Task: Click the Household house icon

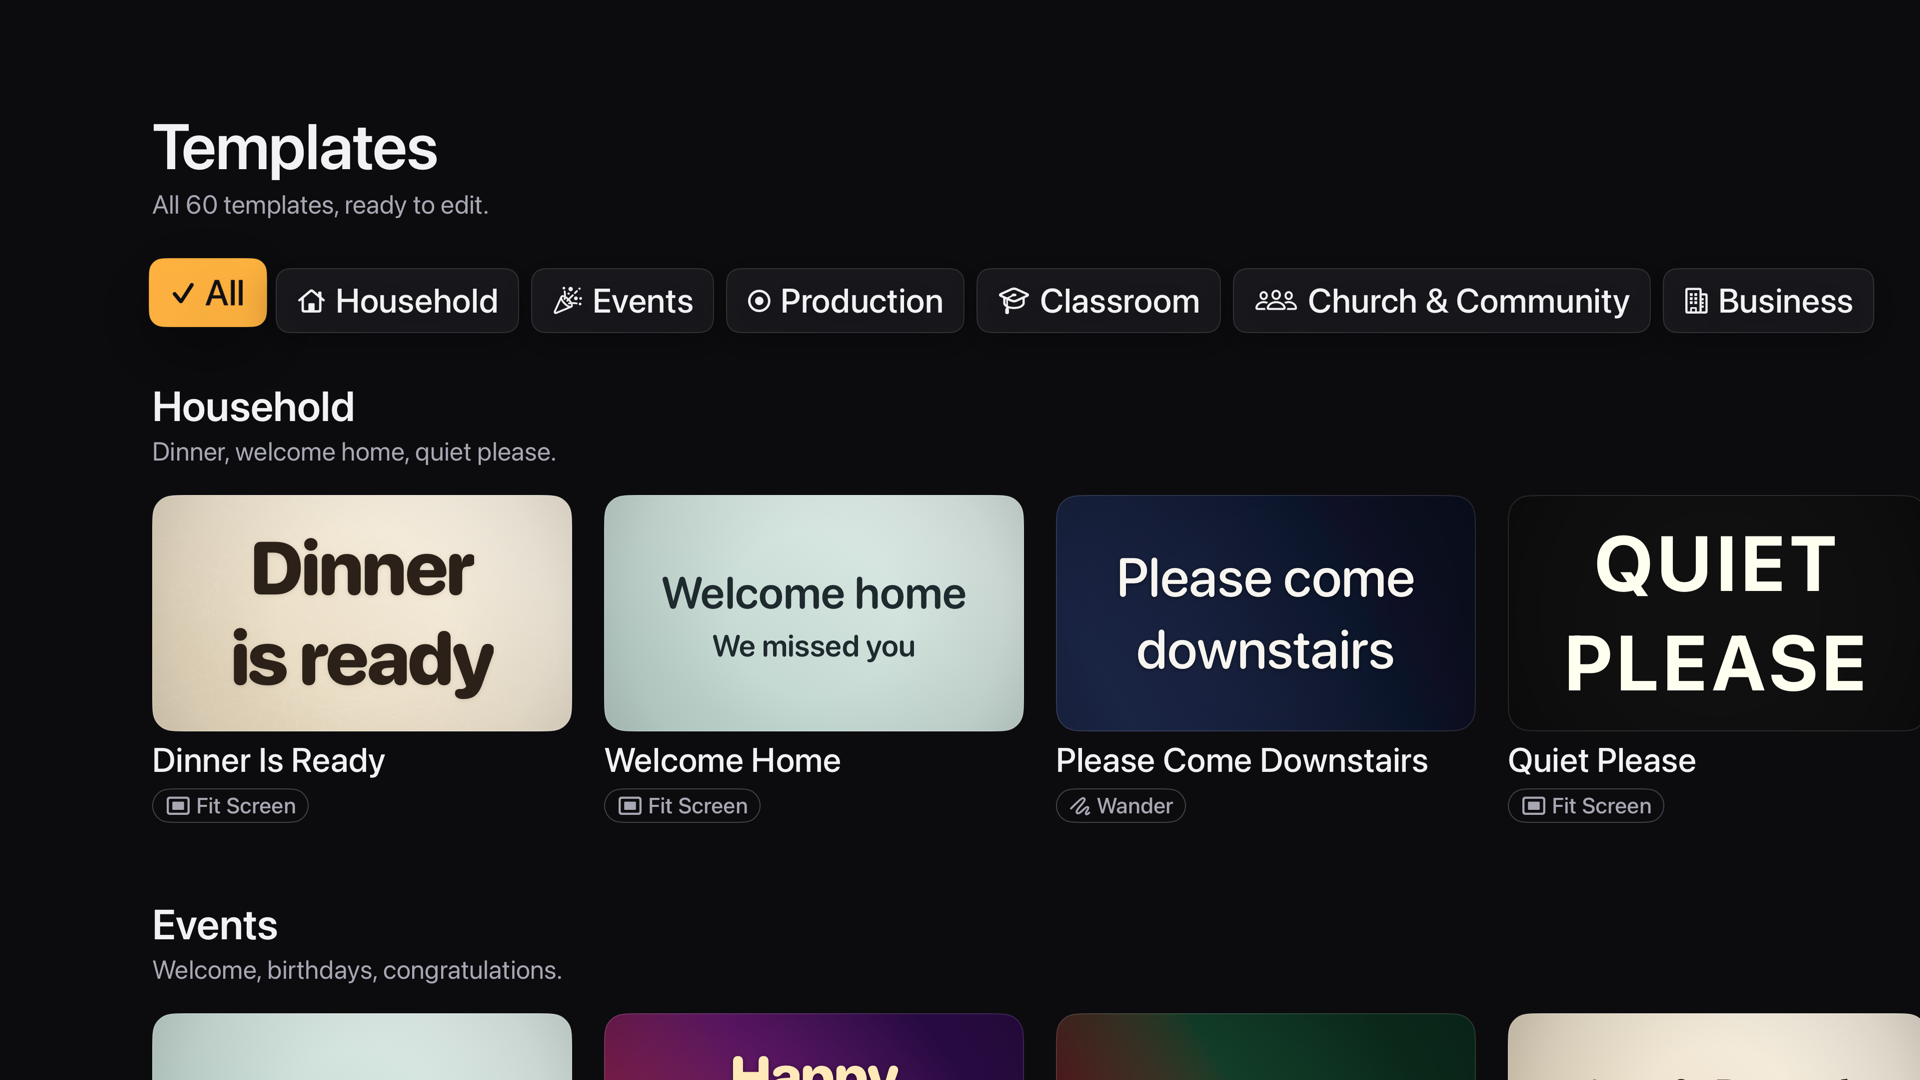Action: point(311,301)
